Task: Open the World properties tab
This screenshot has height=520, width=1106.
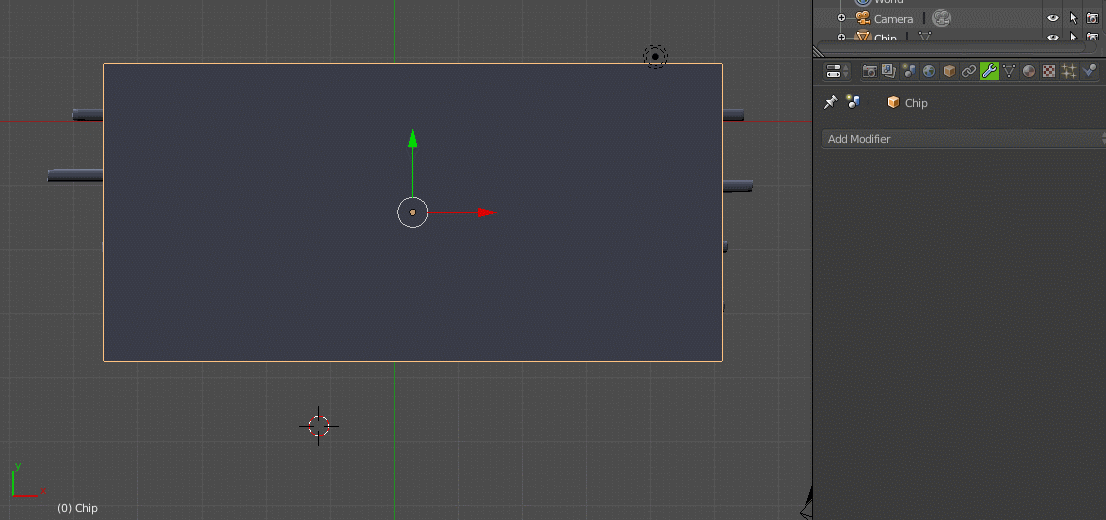Action: (929, 71)
